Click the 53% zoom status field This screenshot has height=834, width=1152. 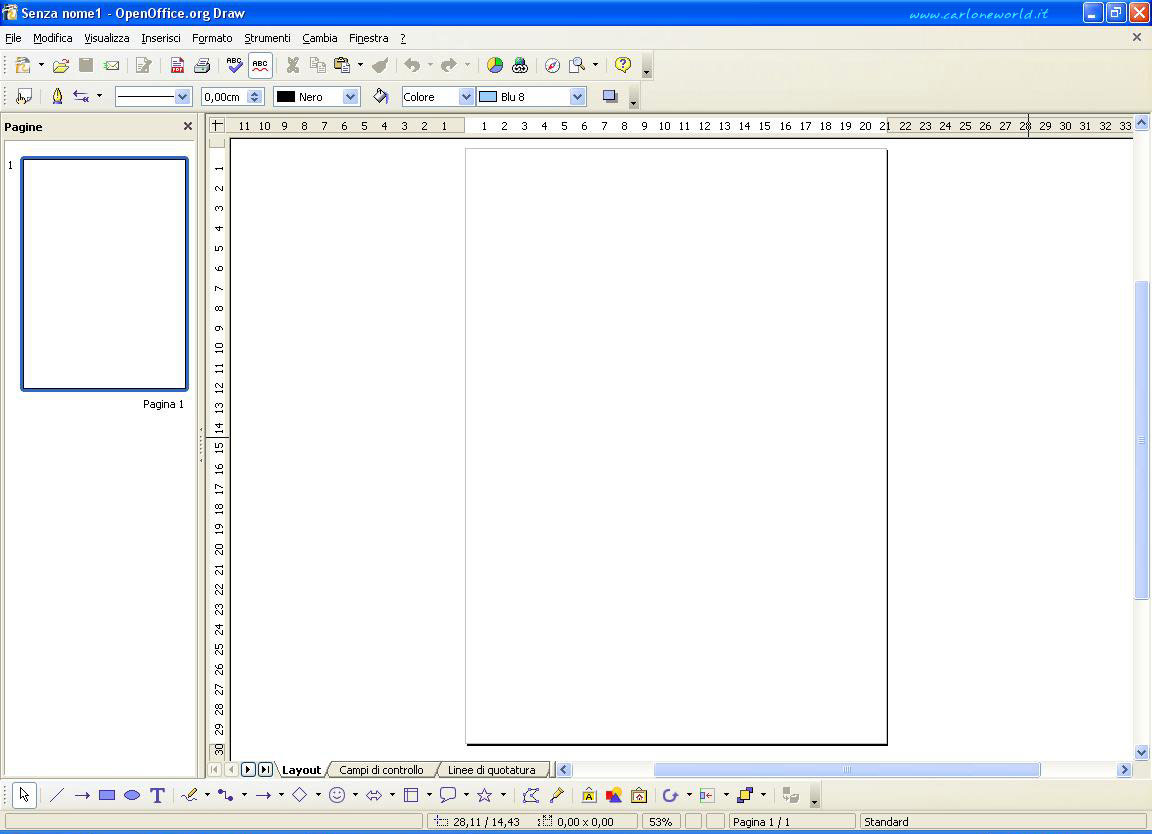(660, 822)
